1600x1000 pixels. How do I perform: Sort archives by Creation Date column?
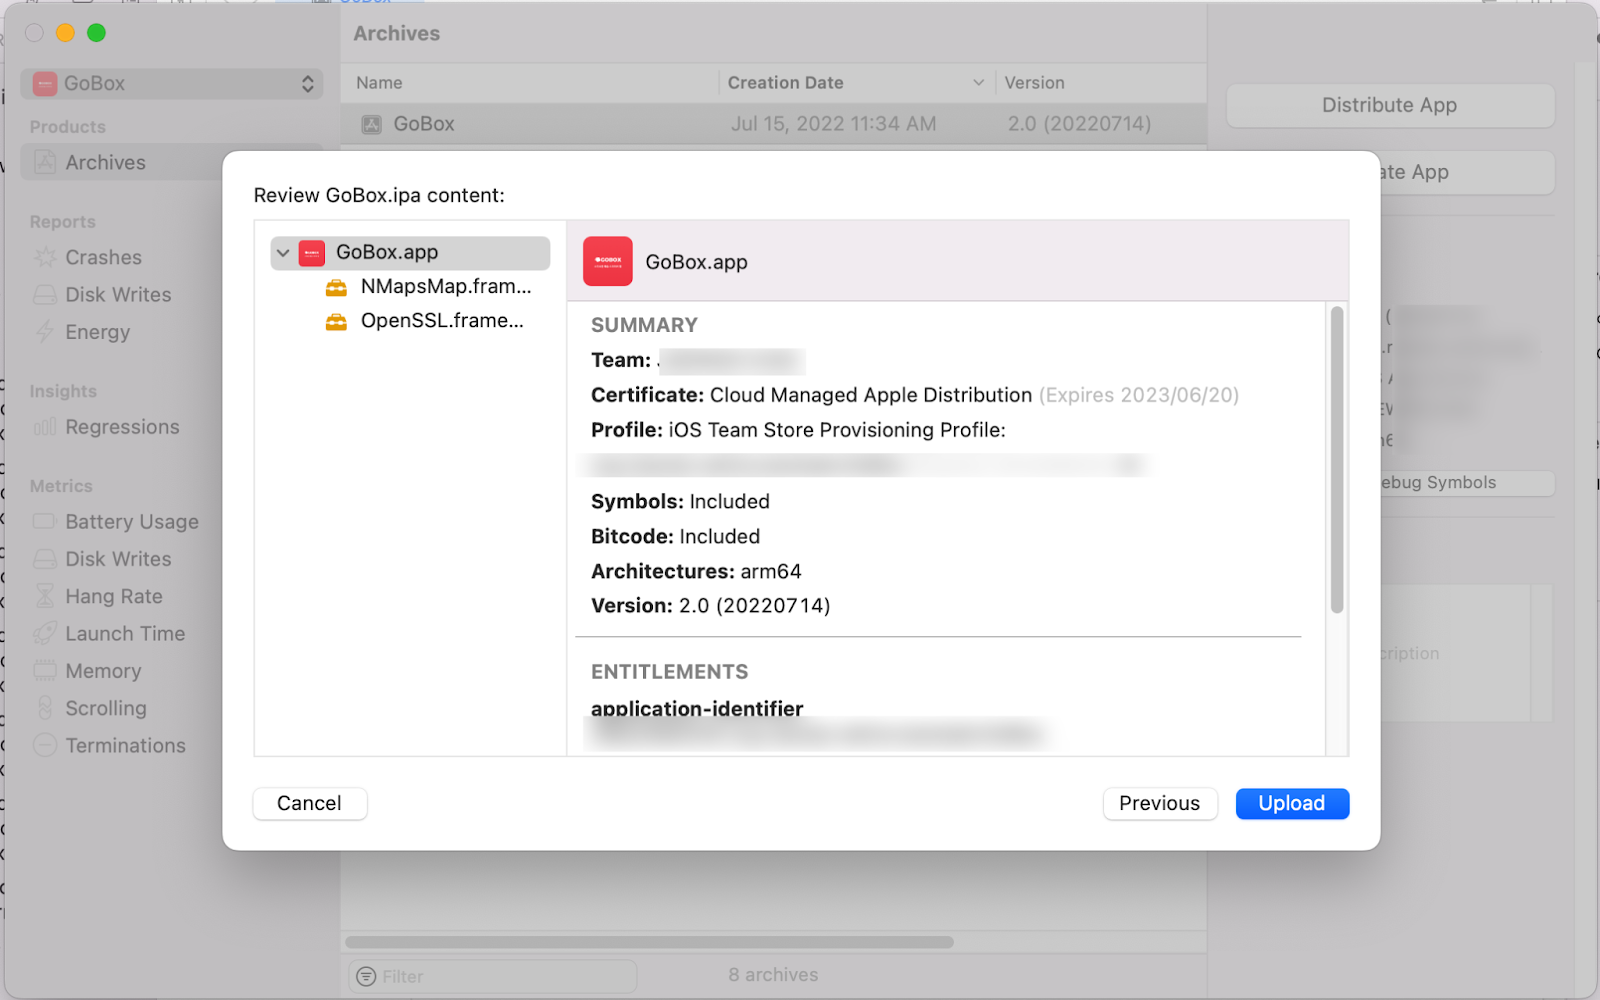pos(857,83)
